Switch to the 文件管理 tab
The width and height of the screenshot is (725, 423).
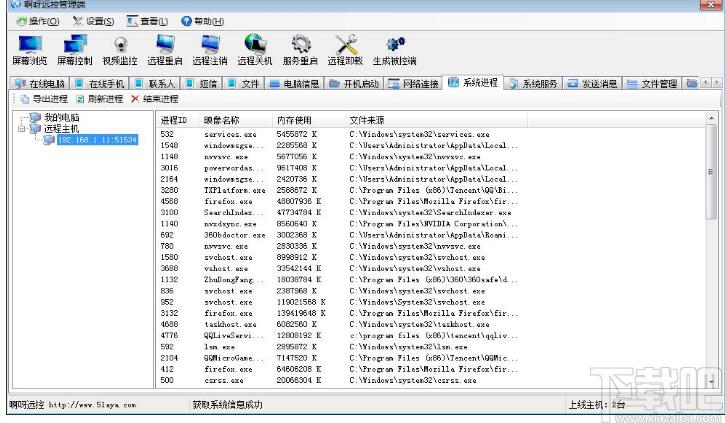652,84
